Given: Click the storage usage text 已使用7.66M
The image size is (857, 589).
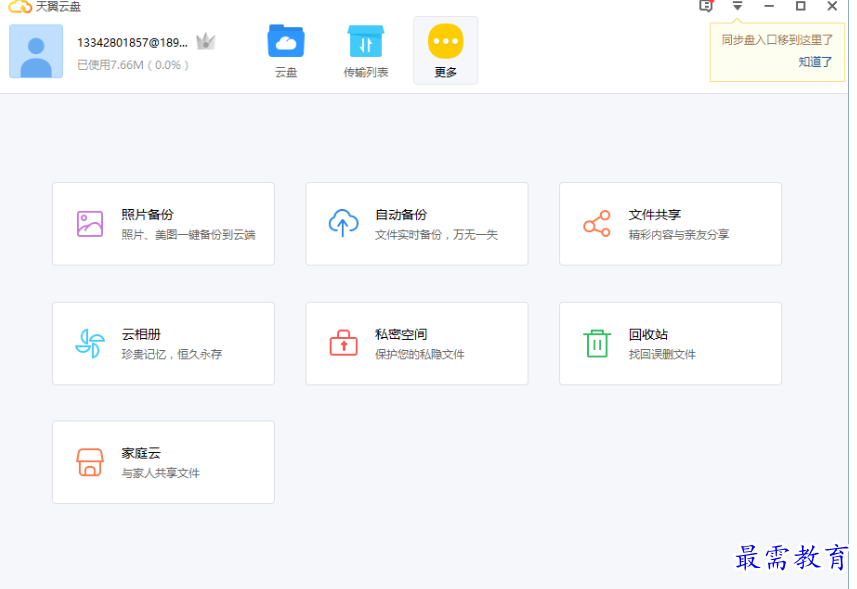Looking at the screenshot, I should pyautogui.click(x=133, y=65).
